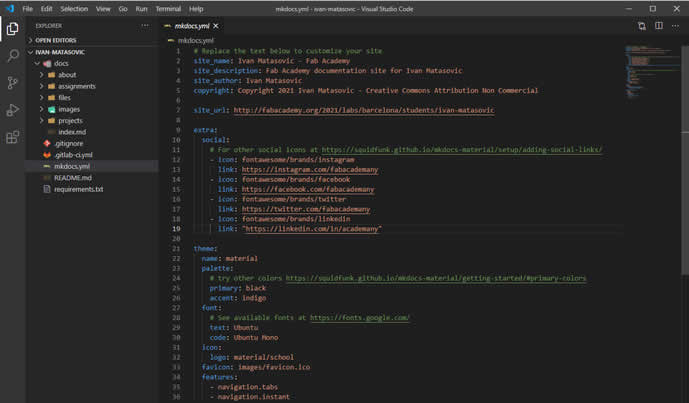689x403 pixels.
Task: Close the mkdocs.yml tab
Action: point(216,26)
